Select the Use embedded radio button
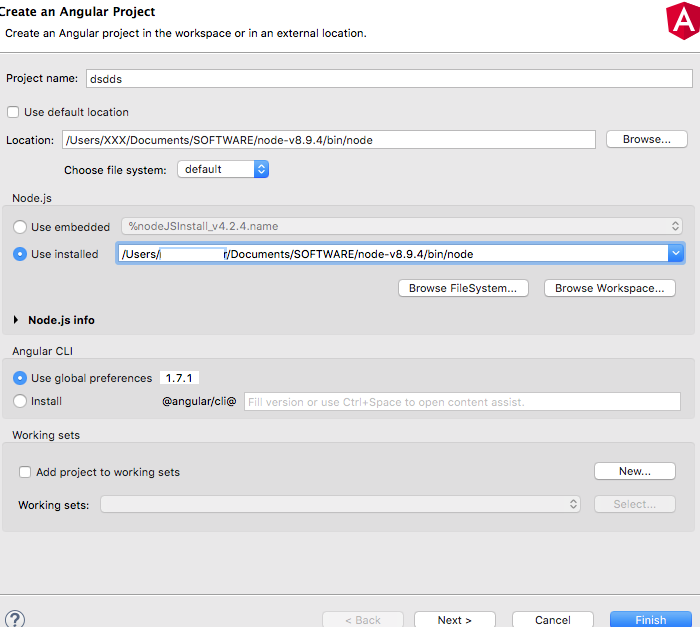700x627 pixels. pos(20,227)
